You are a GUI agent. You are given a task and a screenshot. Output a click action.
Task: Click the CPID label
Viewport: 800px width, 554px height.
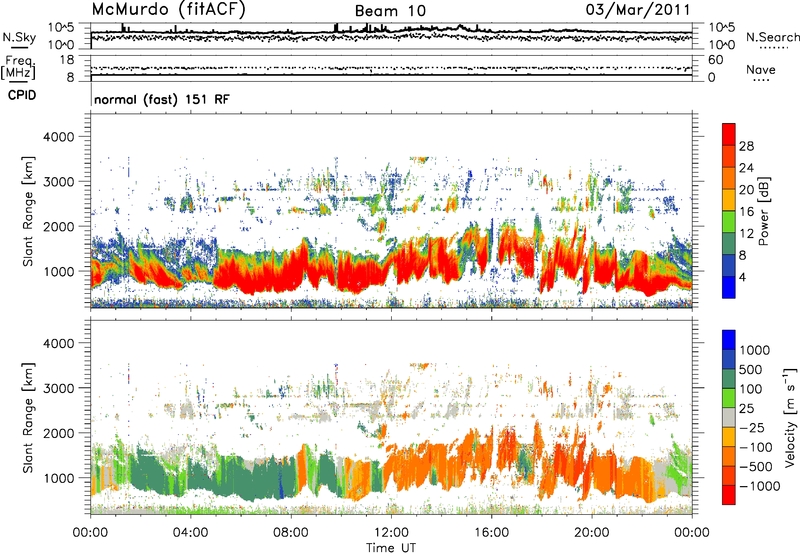pyautogui.click(x=22, y=95)
